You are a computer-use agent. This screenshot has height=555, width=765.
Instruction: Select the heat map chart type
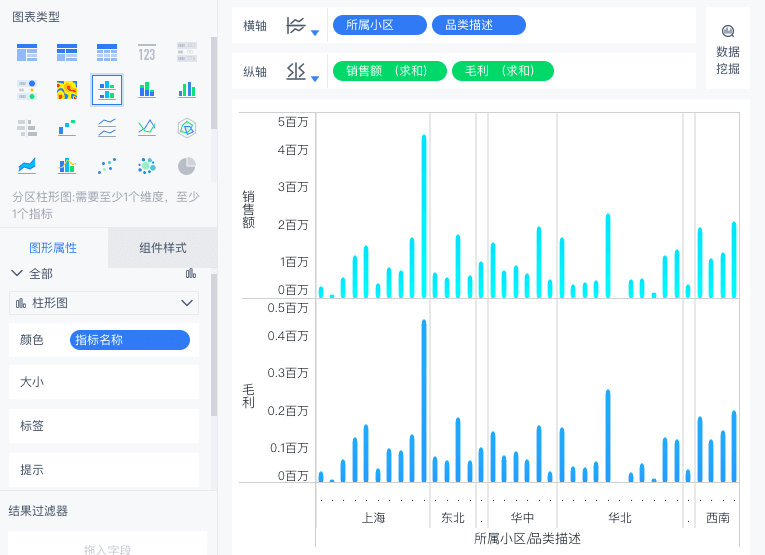pos(67,90)
